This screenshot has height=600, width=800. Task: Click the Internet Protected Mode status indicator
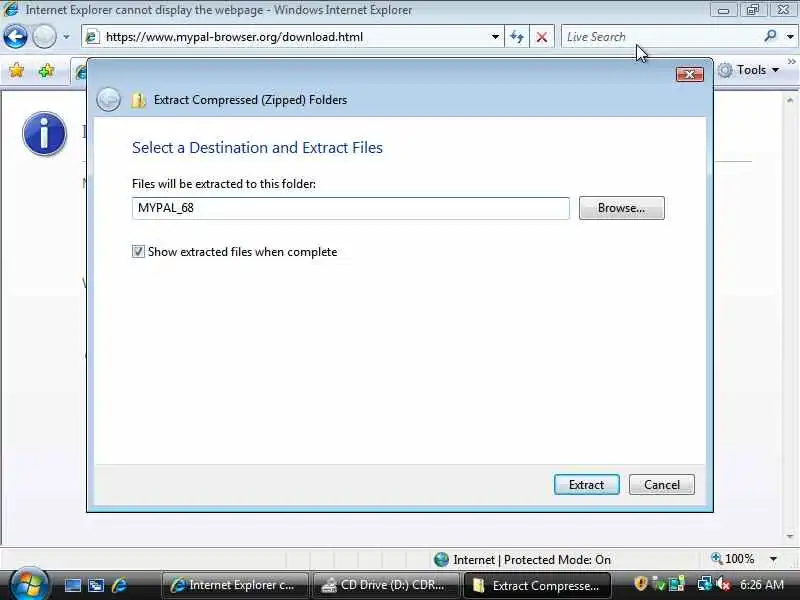pyautogui.click(x=522, y=560)
